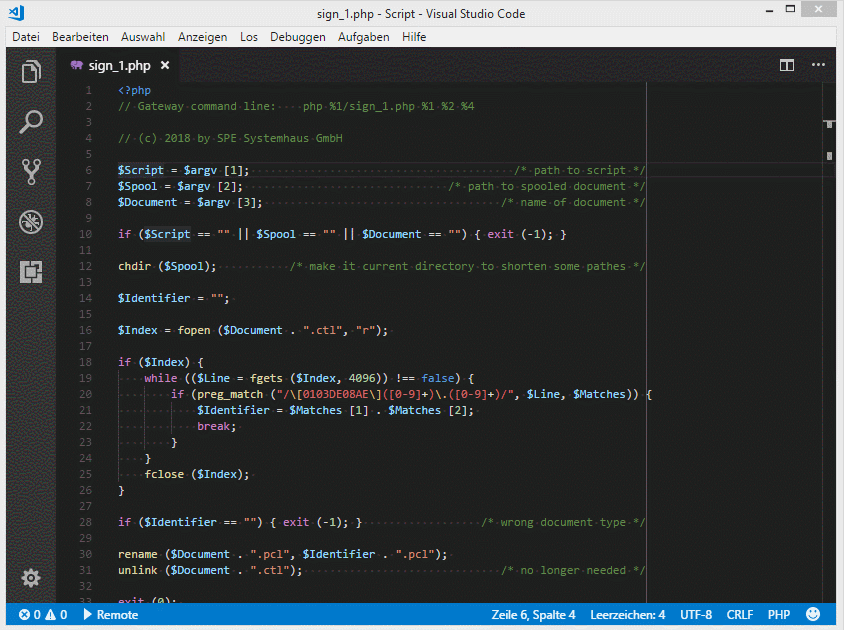Open the Debug view in activity bar
The height and width of the screenshot is (630, 844).
[31, 221]
